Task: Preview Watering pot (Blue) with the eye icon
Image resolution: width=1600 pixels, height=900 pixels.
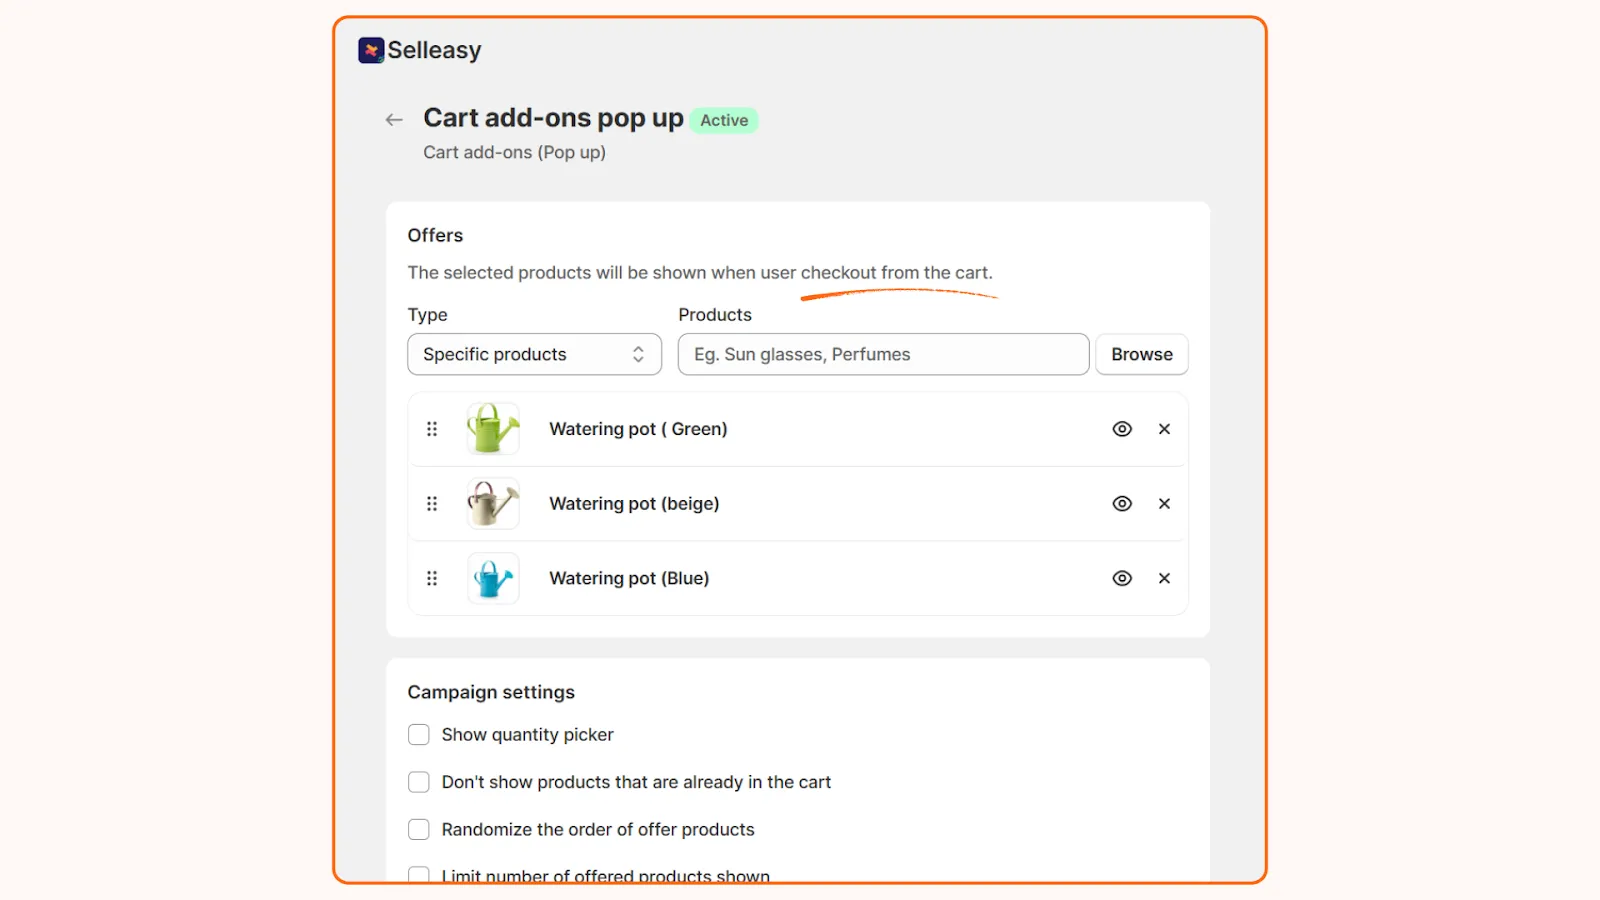Action: click(x=1122, y=578)
